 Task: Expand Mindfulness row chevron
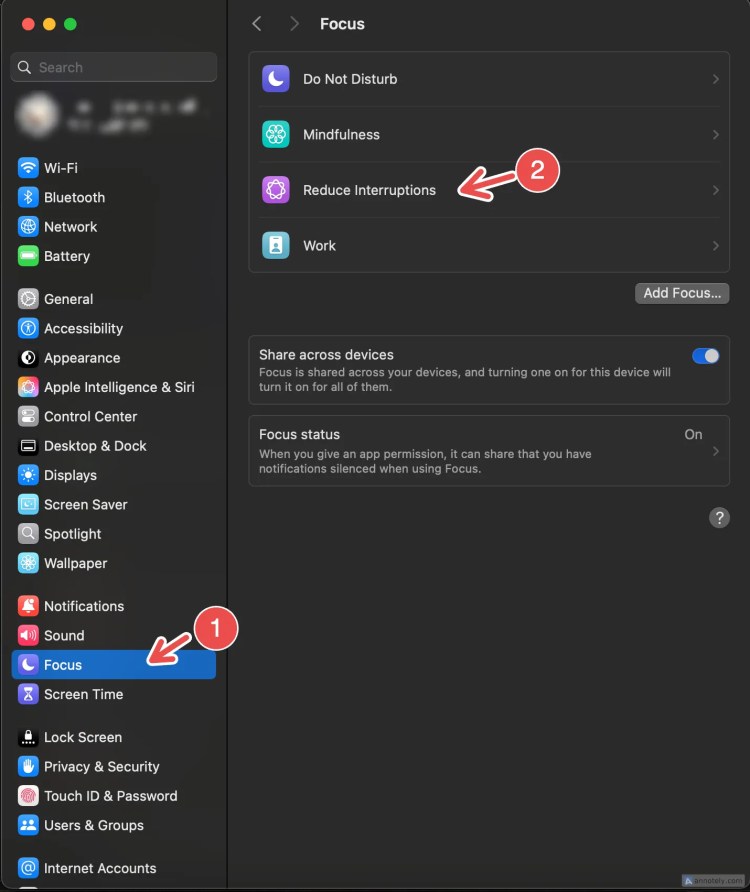coord(716,135)
